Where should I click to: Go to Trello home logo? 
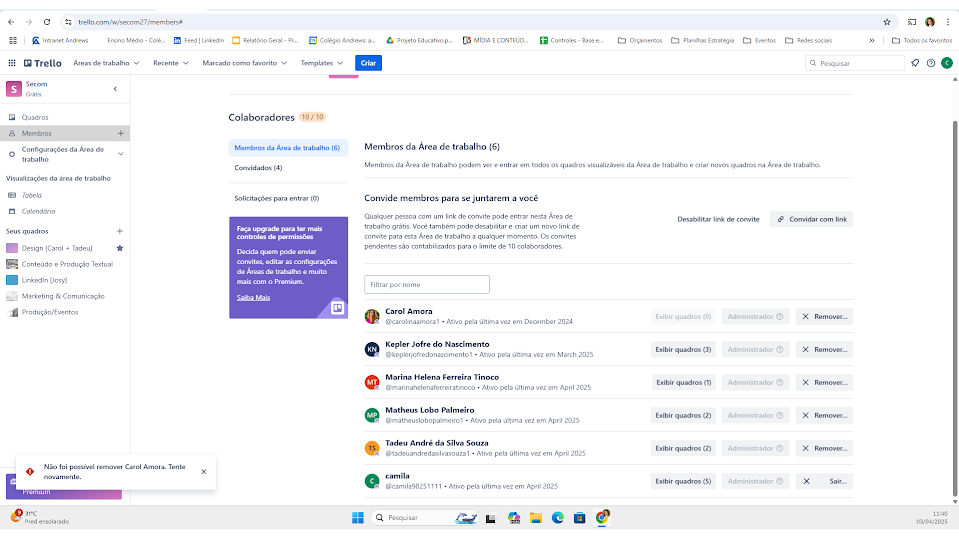pyautogui.click(x=43, y=63)
